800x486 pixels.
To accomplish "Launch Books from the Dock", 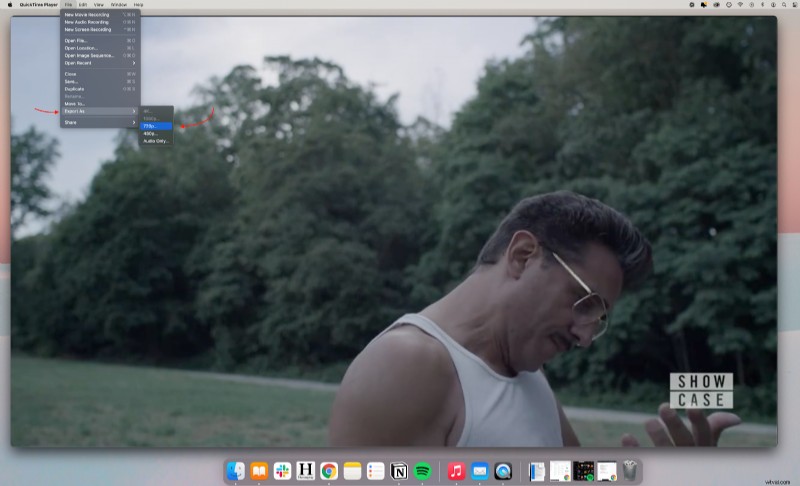I will (x=259, y=471).
